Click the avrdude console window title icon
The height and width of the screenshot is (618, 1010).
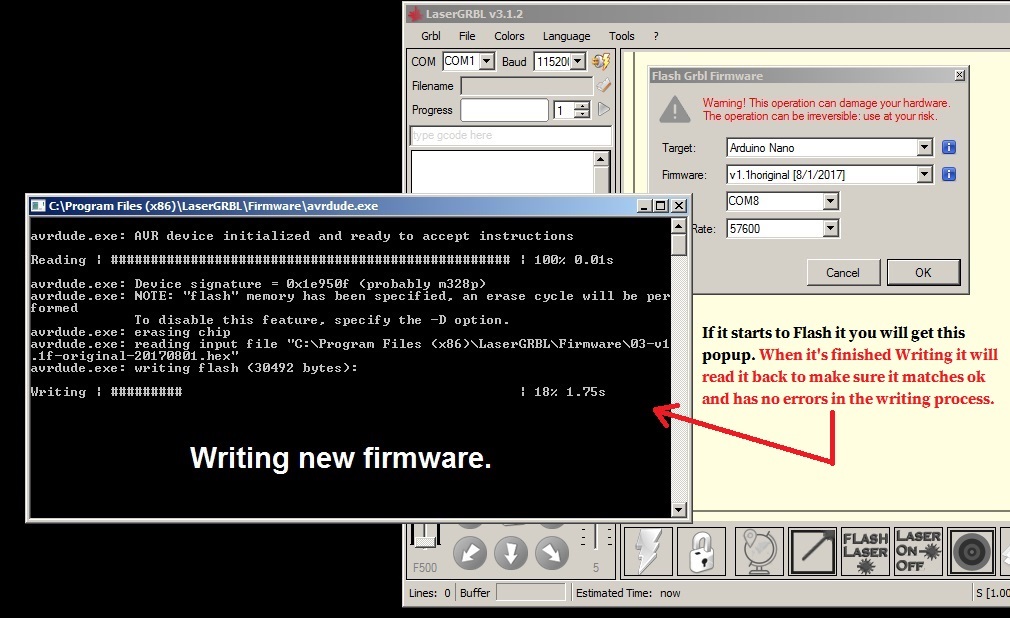point(38,206)
